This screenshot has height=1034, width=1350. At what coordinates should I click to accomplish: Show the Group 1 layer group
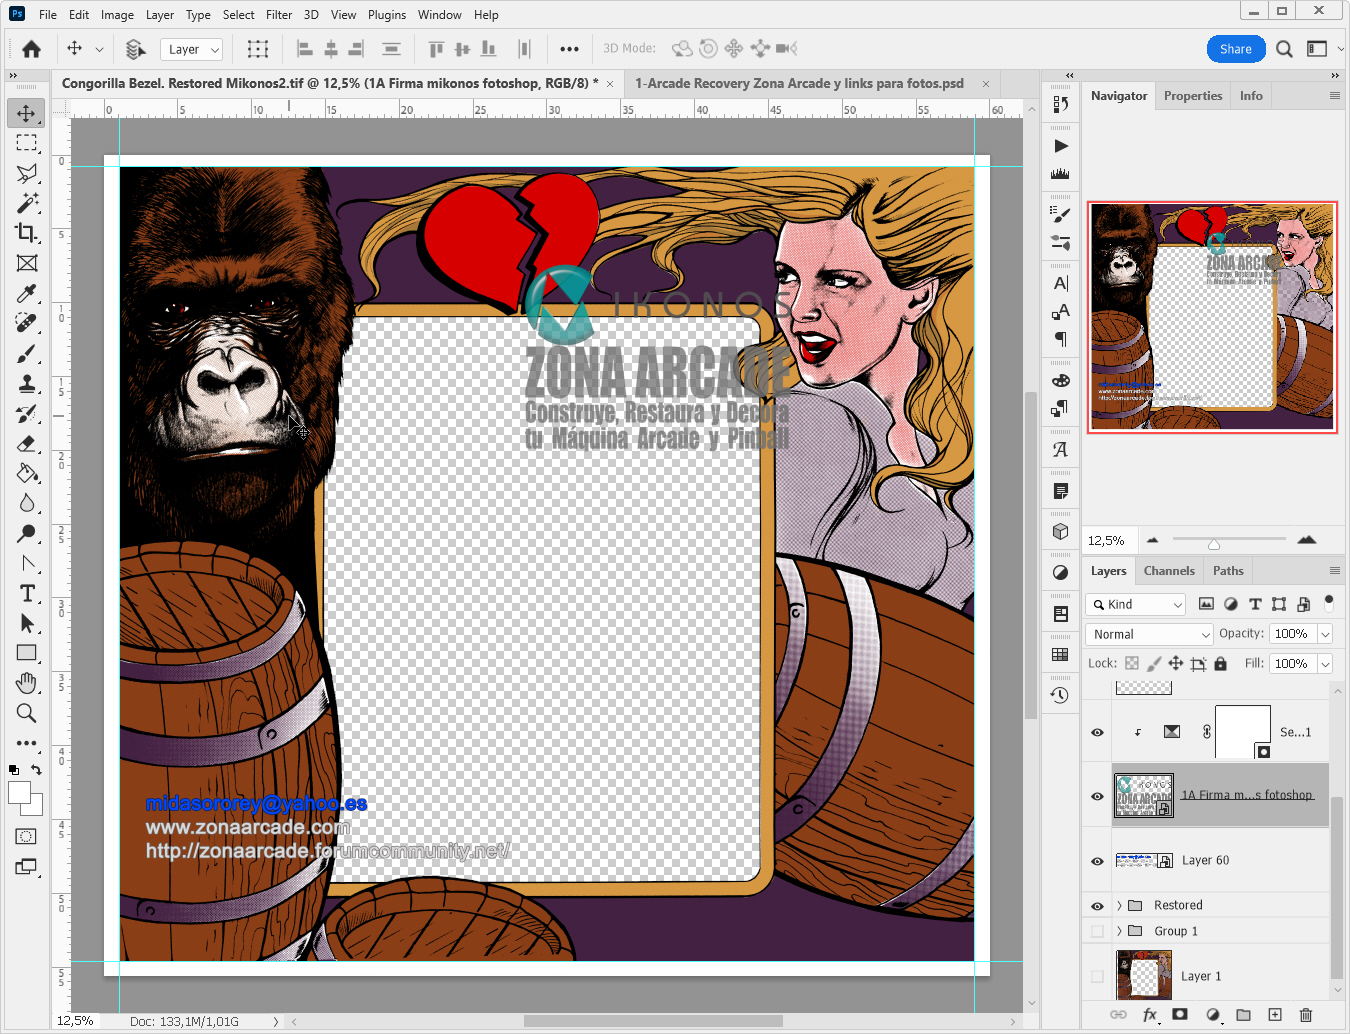pyautogui.click(x=1097, y=931)
